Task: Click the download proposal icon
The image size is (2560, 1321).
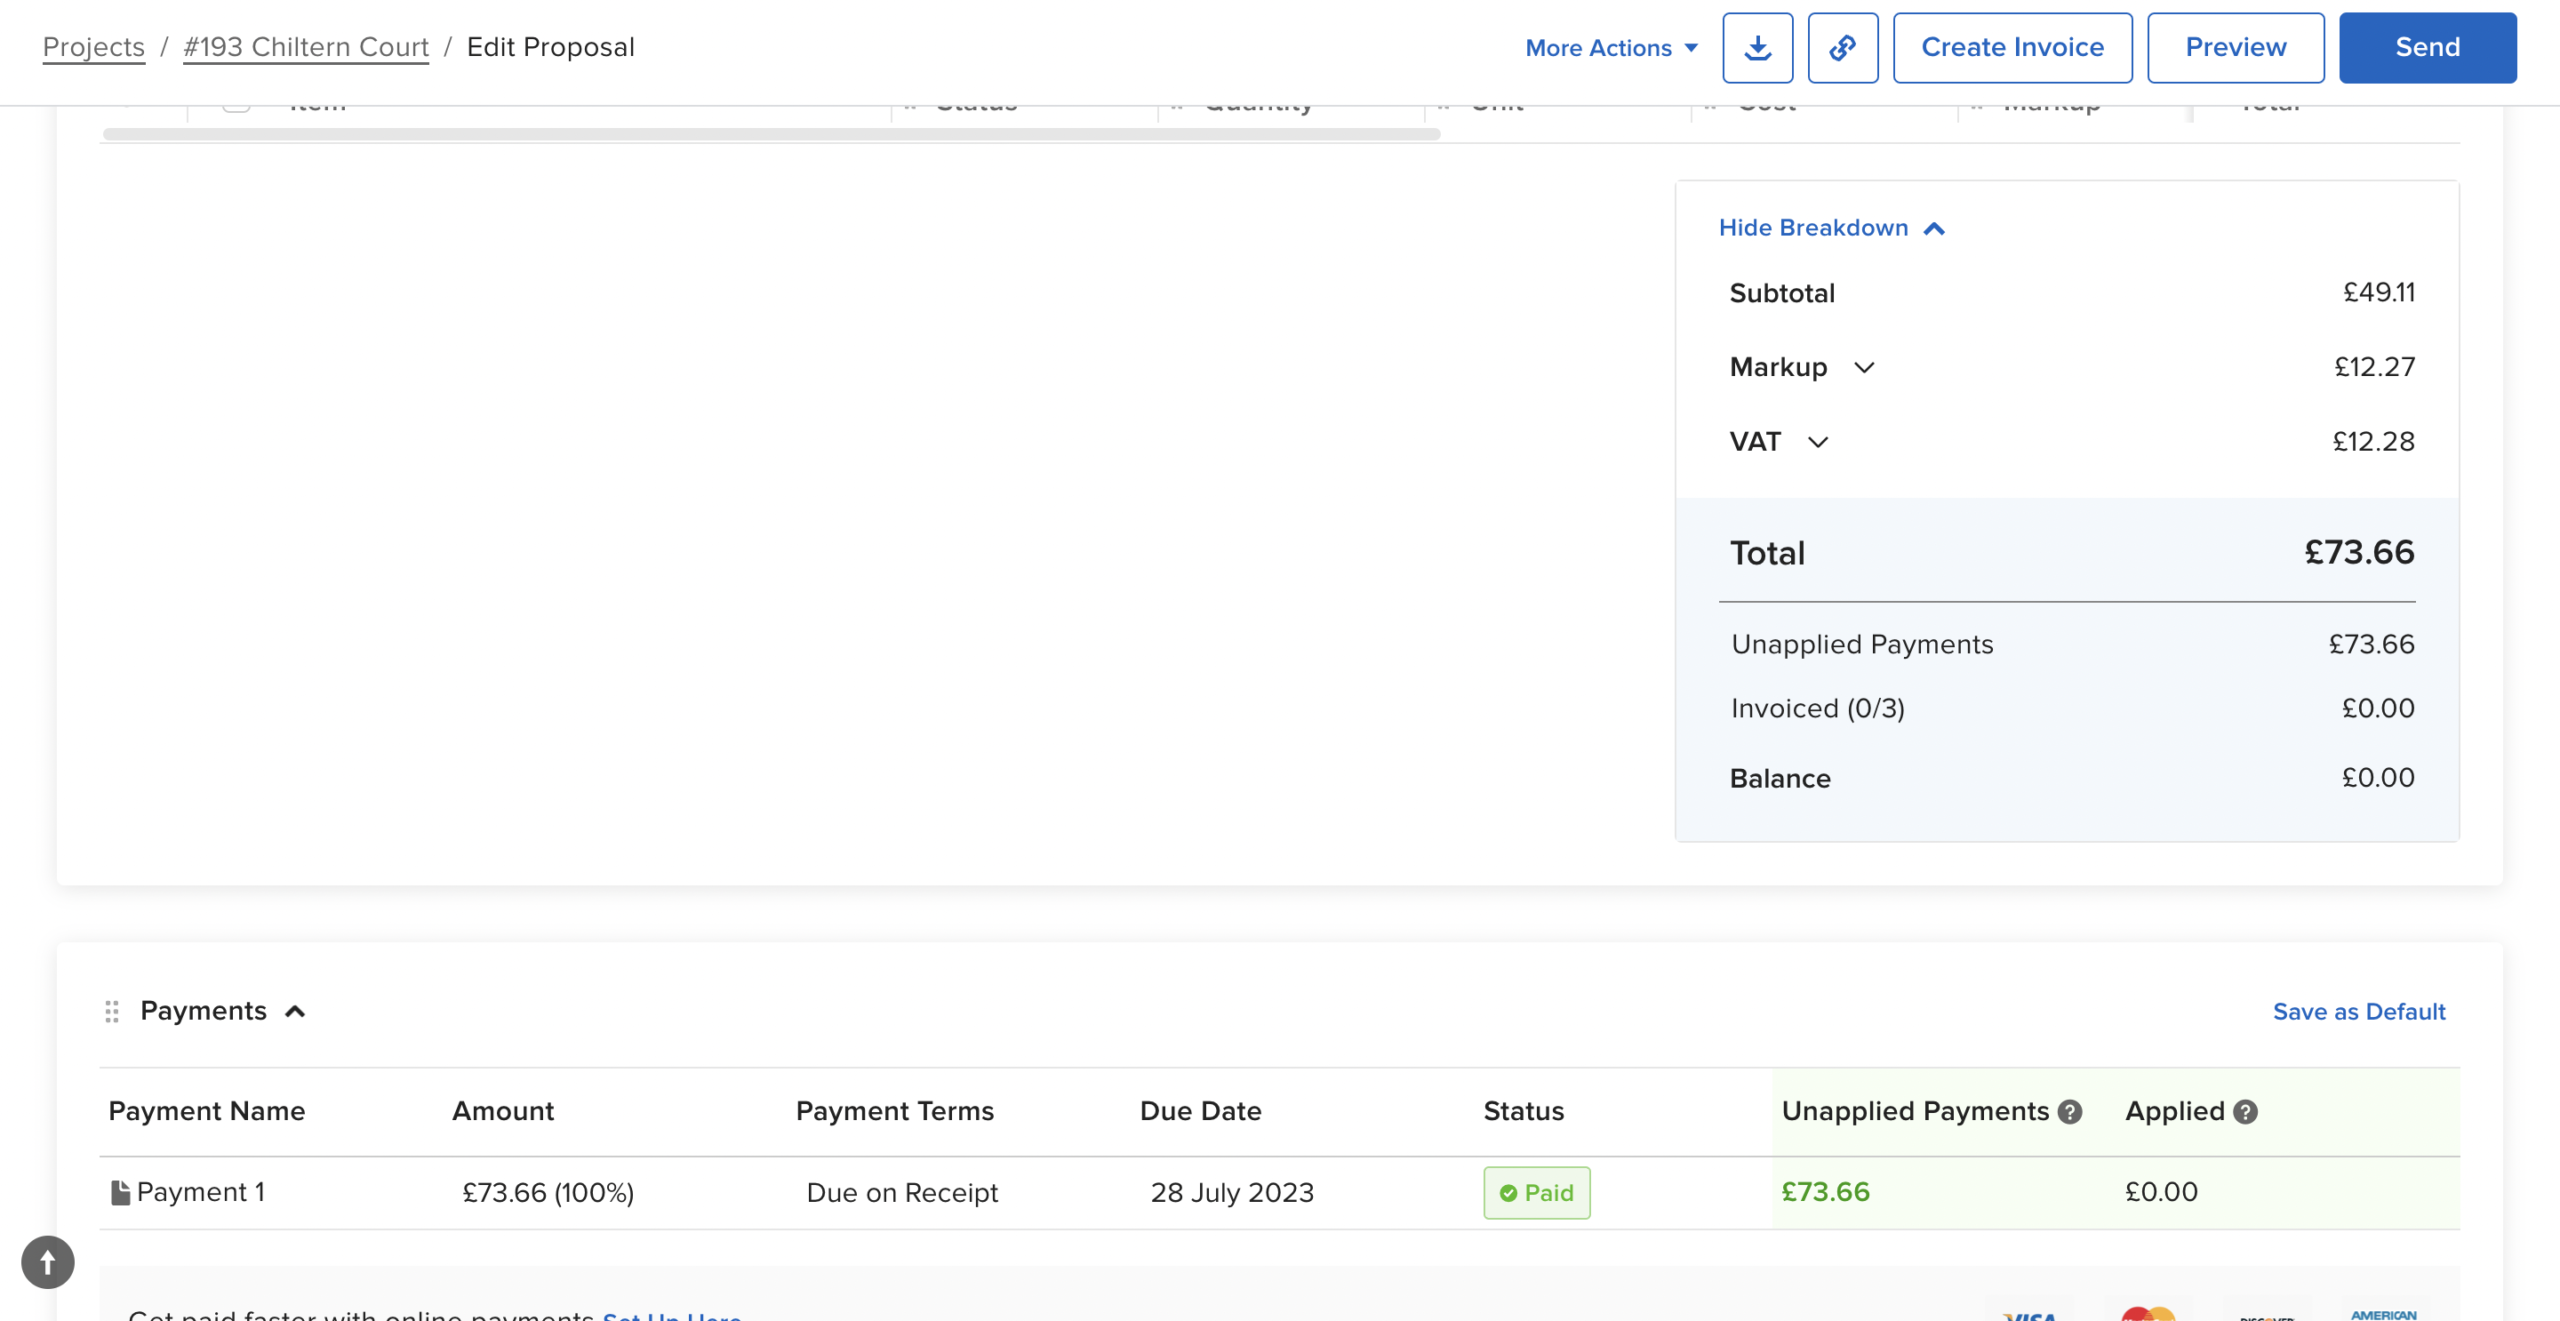Action: (1757, 48)
